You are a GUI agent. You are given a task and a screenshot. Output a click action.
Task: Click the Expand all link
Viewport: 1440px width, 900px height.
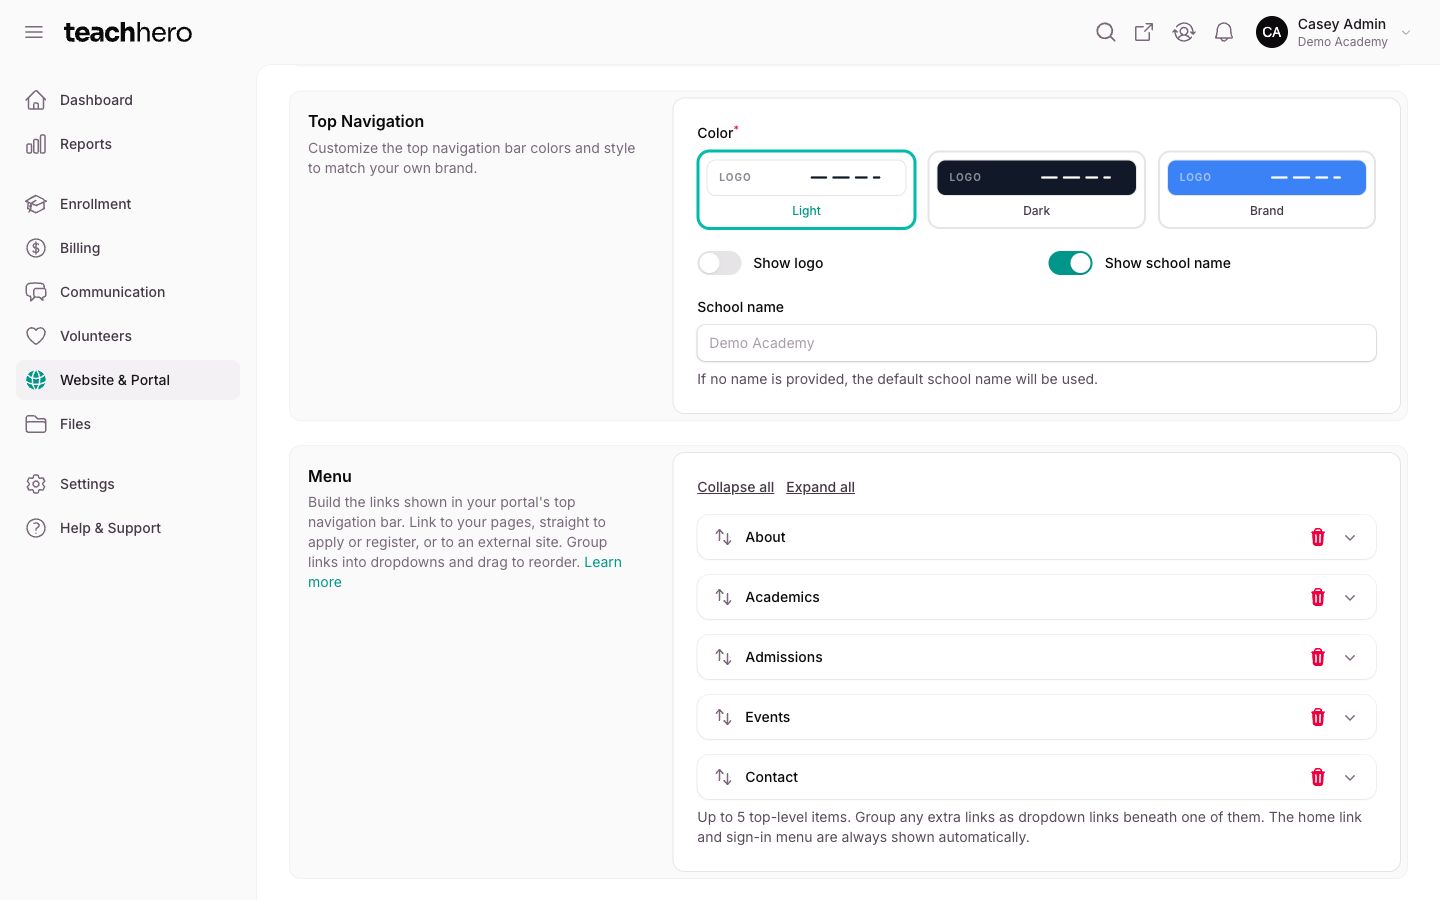(820, 487)
